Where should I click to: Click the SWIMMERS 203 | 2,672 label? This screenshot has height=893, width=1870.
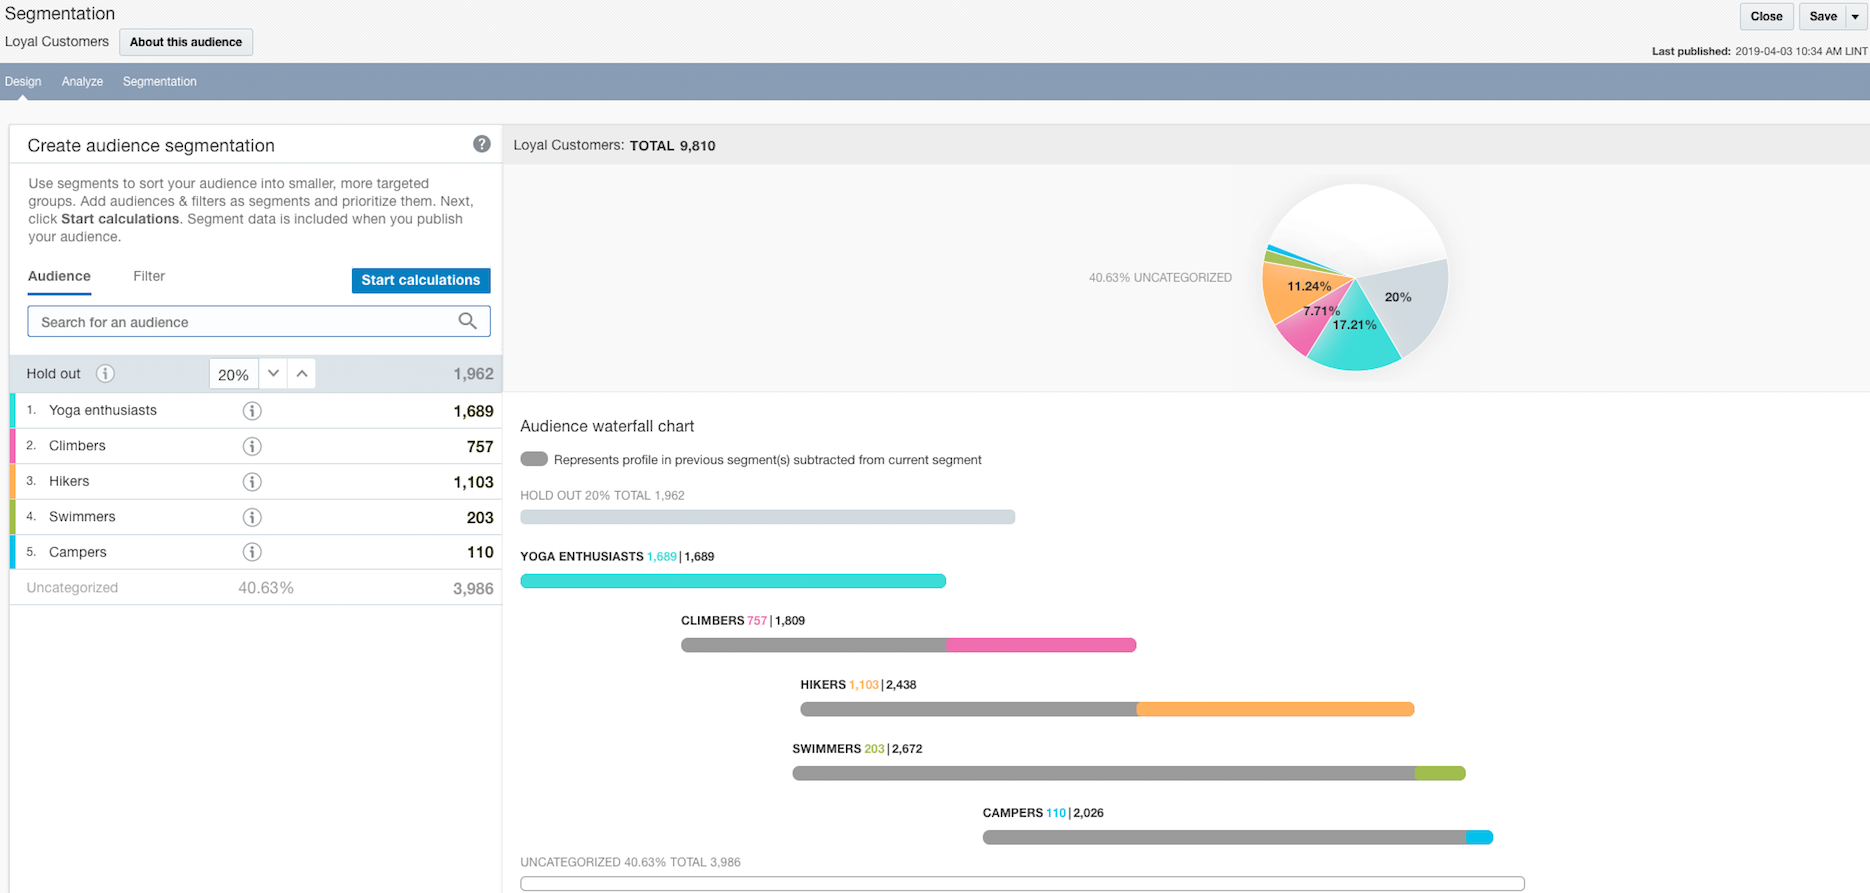click(857, 749)
